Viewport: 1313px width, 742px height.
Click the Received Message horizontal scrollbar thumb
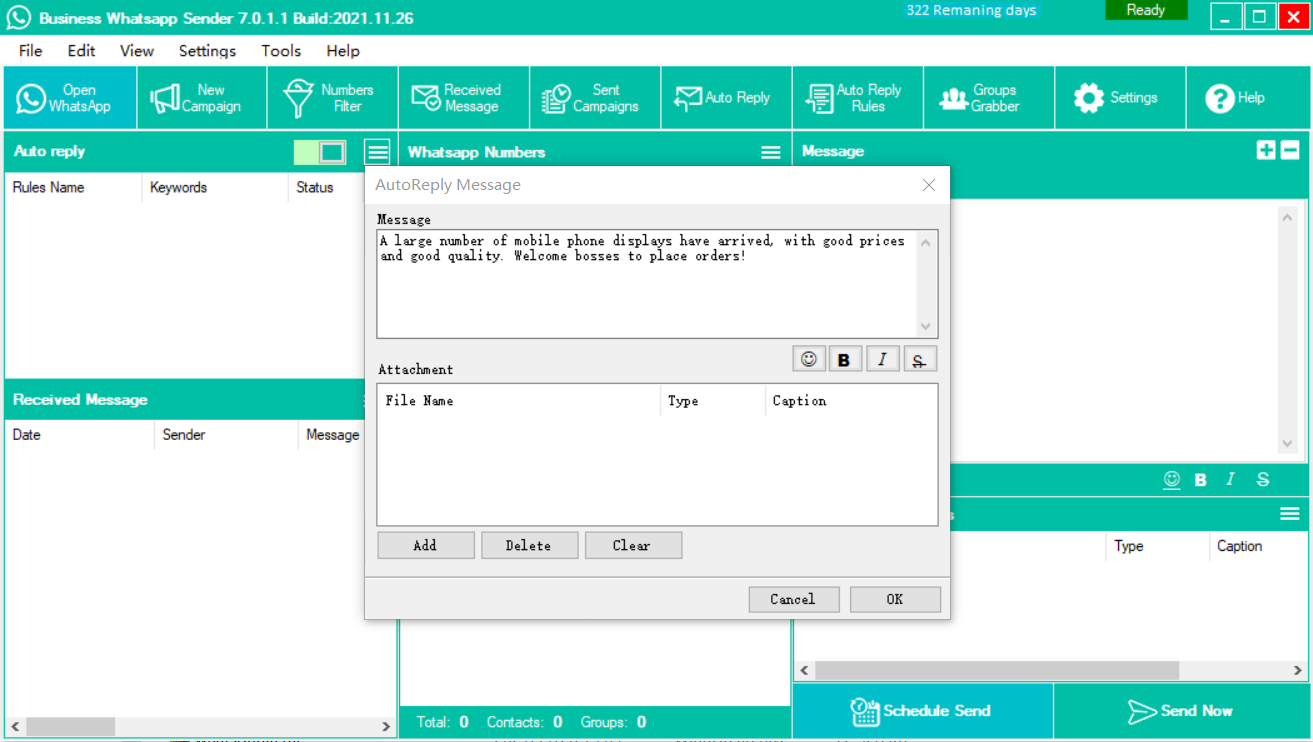point(70,726)
